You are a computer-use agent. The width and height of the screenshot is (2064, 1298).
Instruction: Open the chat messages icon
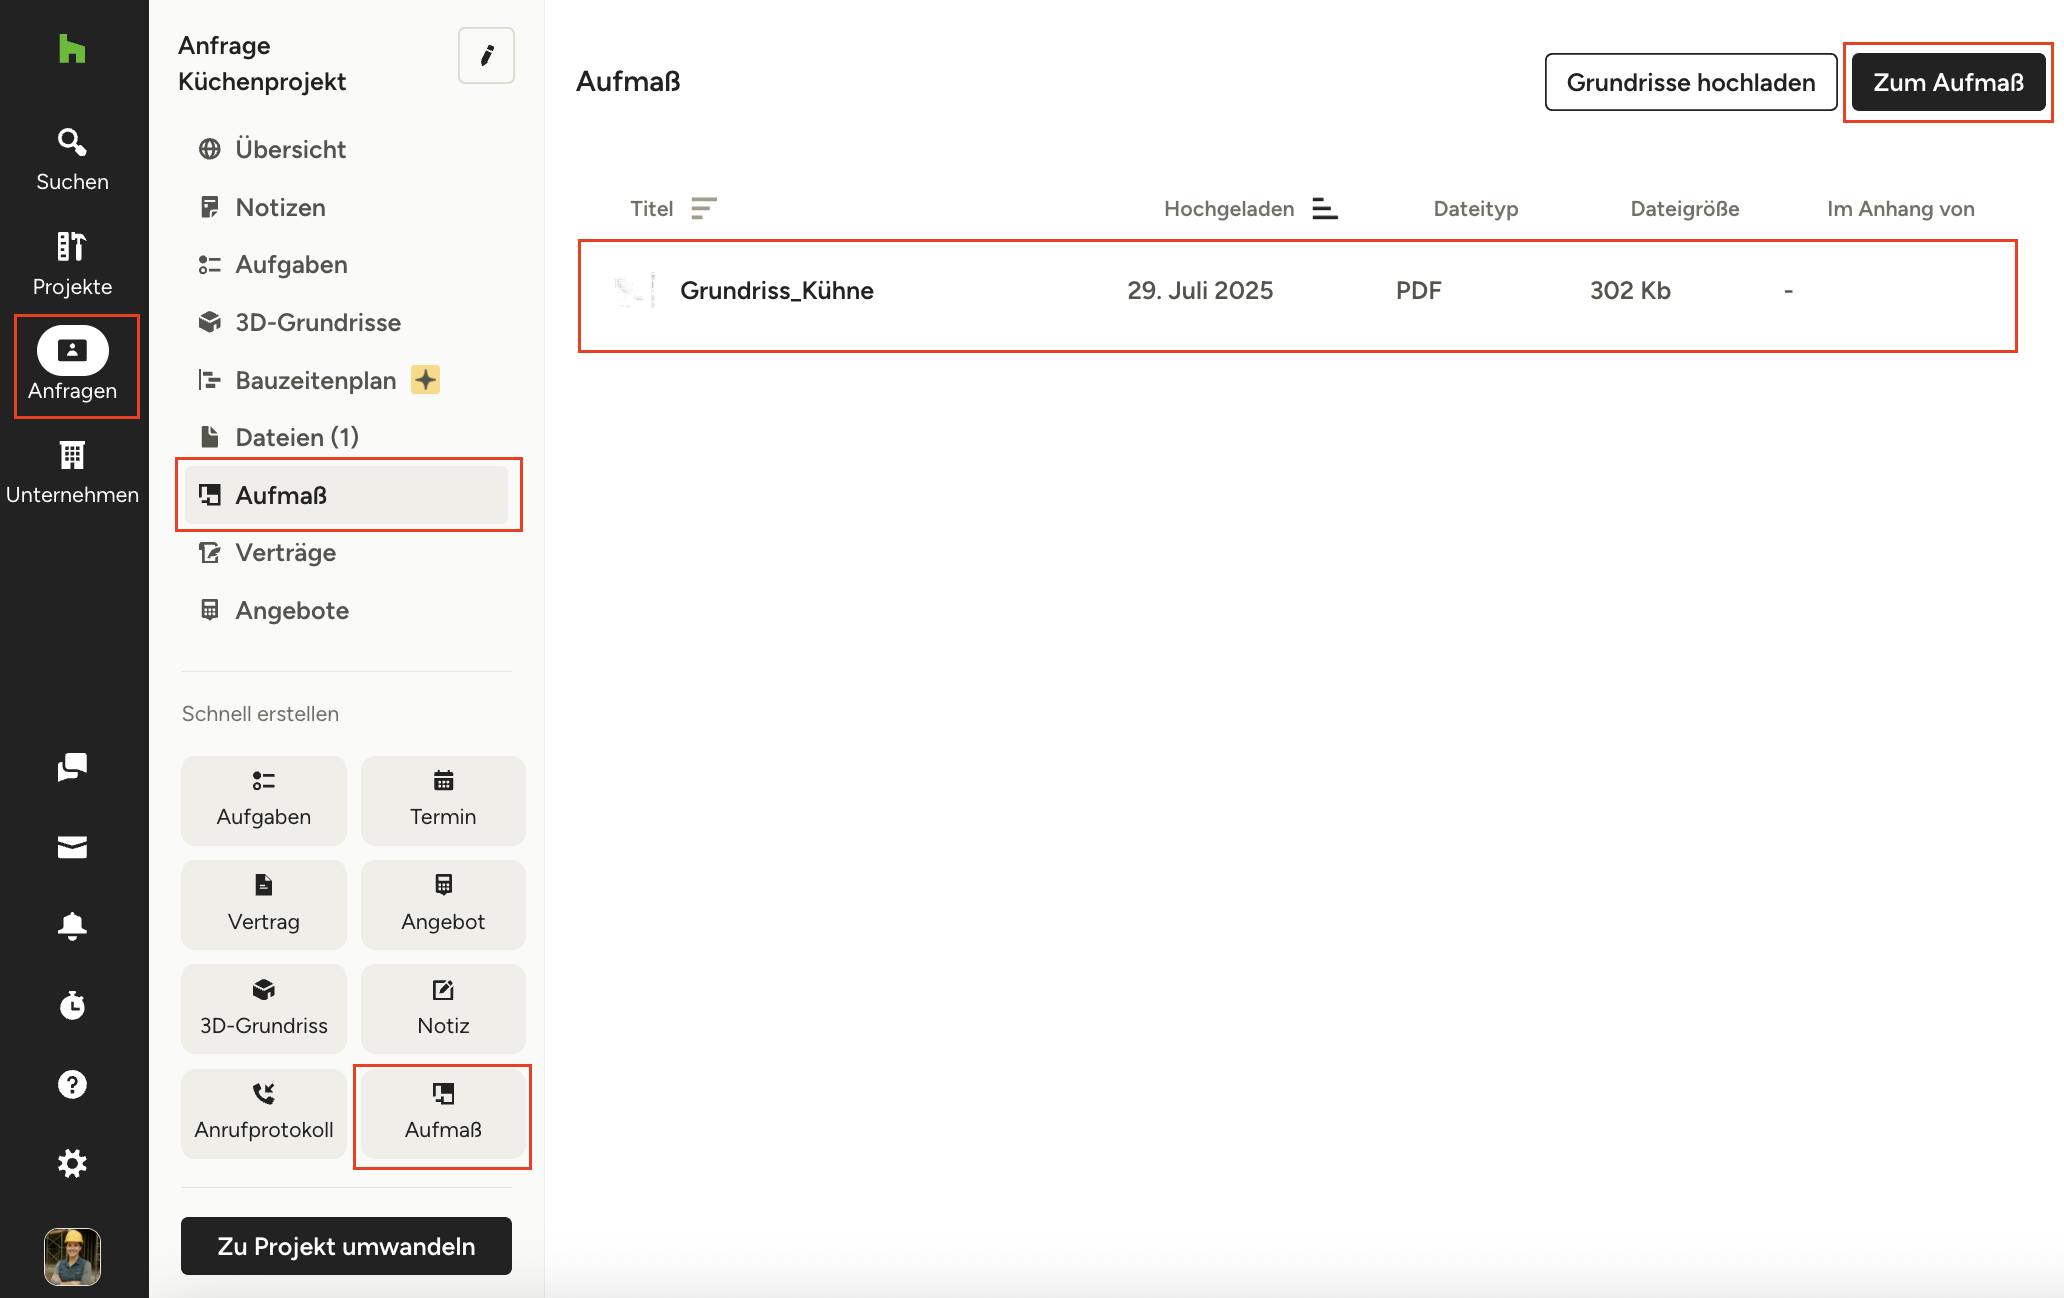[x=72, y=767]
